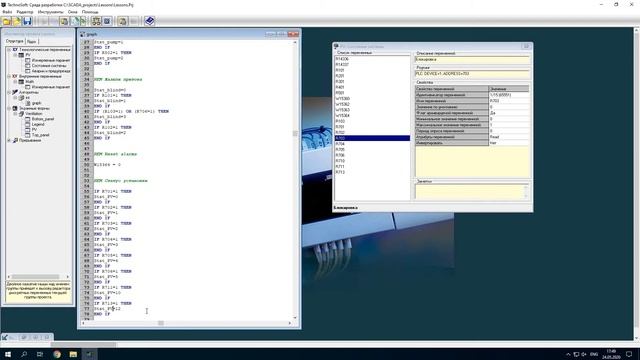Click the ENG language indicator
The image size is (640, 360).
[594, 354]
